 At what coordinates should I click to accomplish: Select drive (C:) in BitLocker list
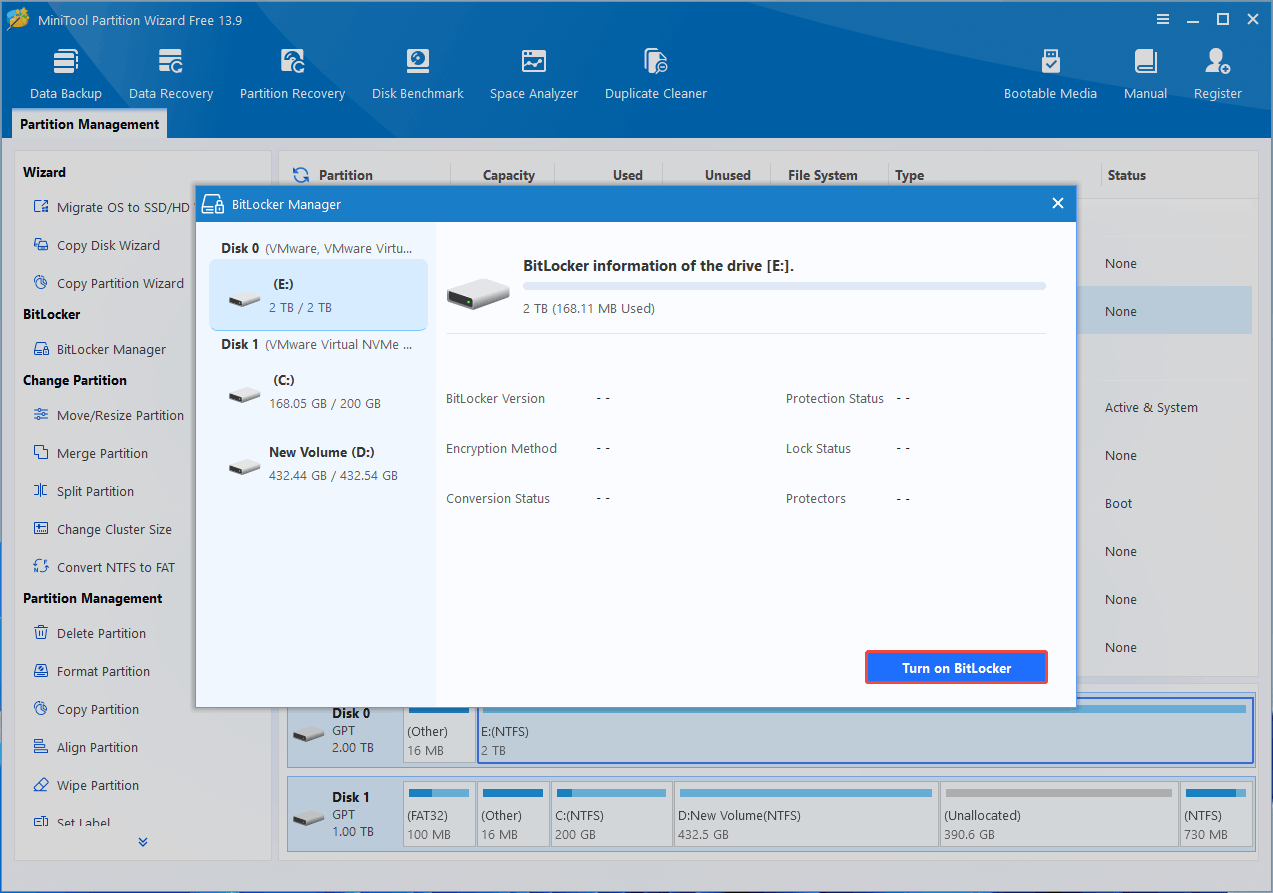[x=318, y=392]
